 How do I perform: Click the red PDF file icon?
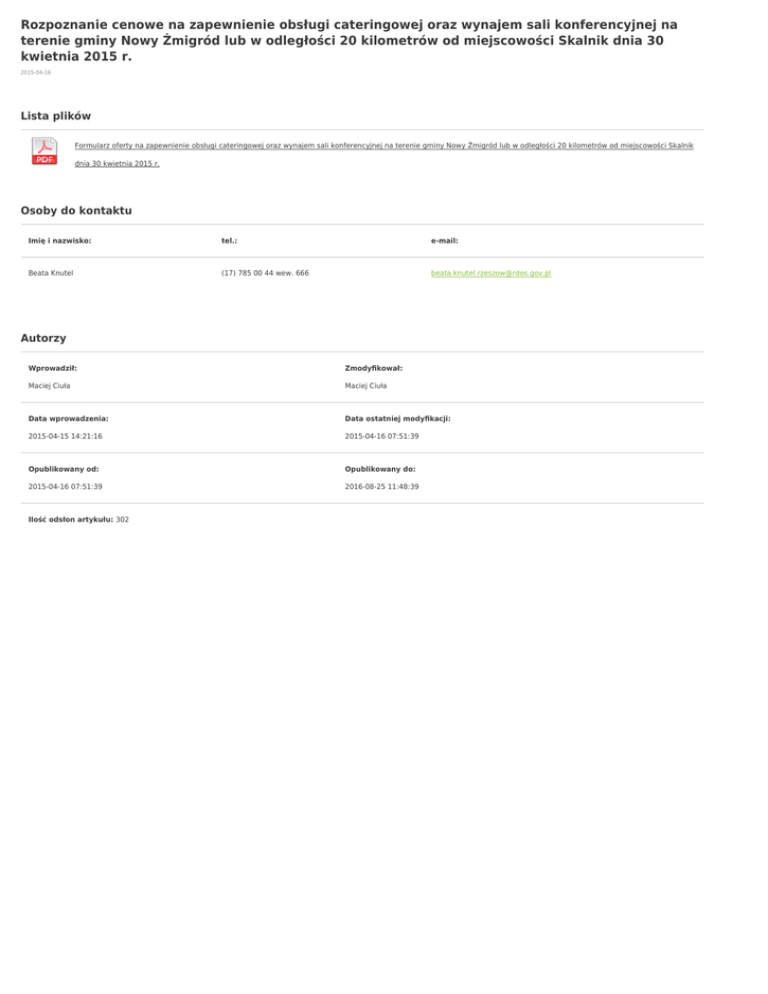coord(44,152)
